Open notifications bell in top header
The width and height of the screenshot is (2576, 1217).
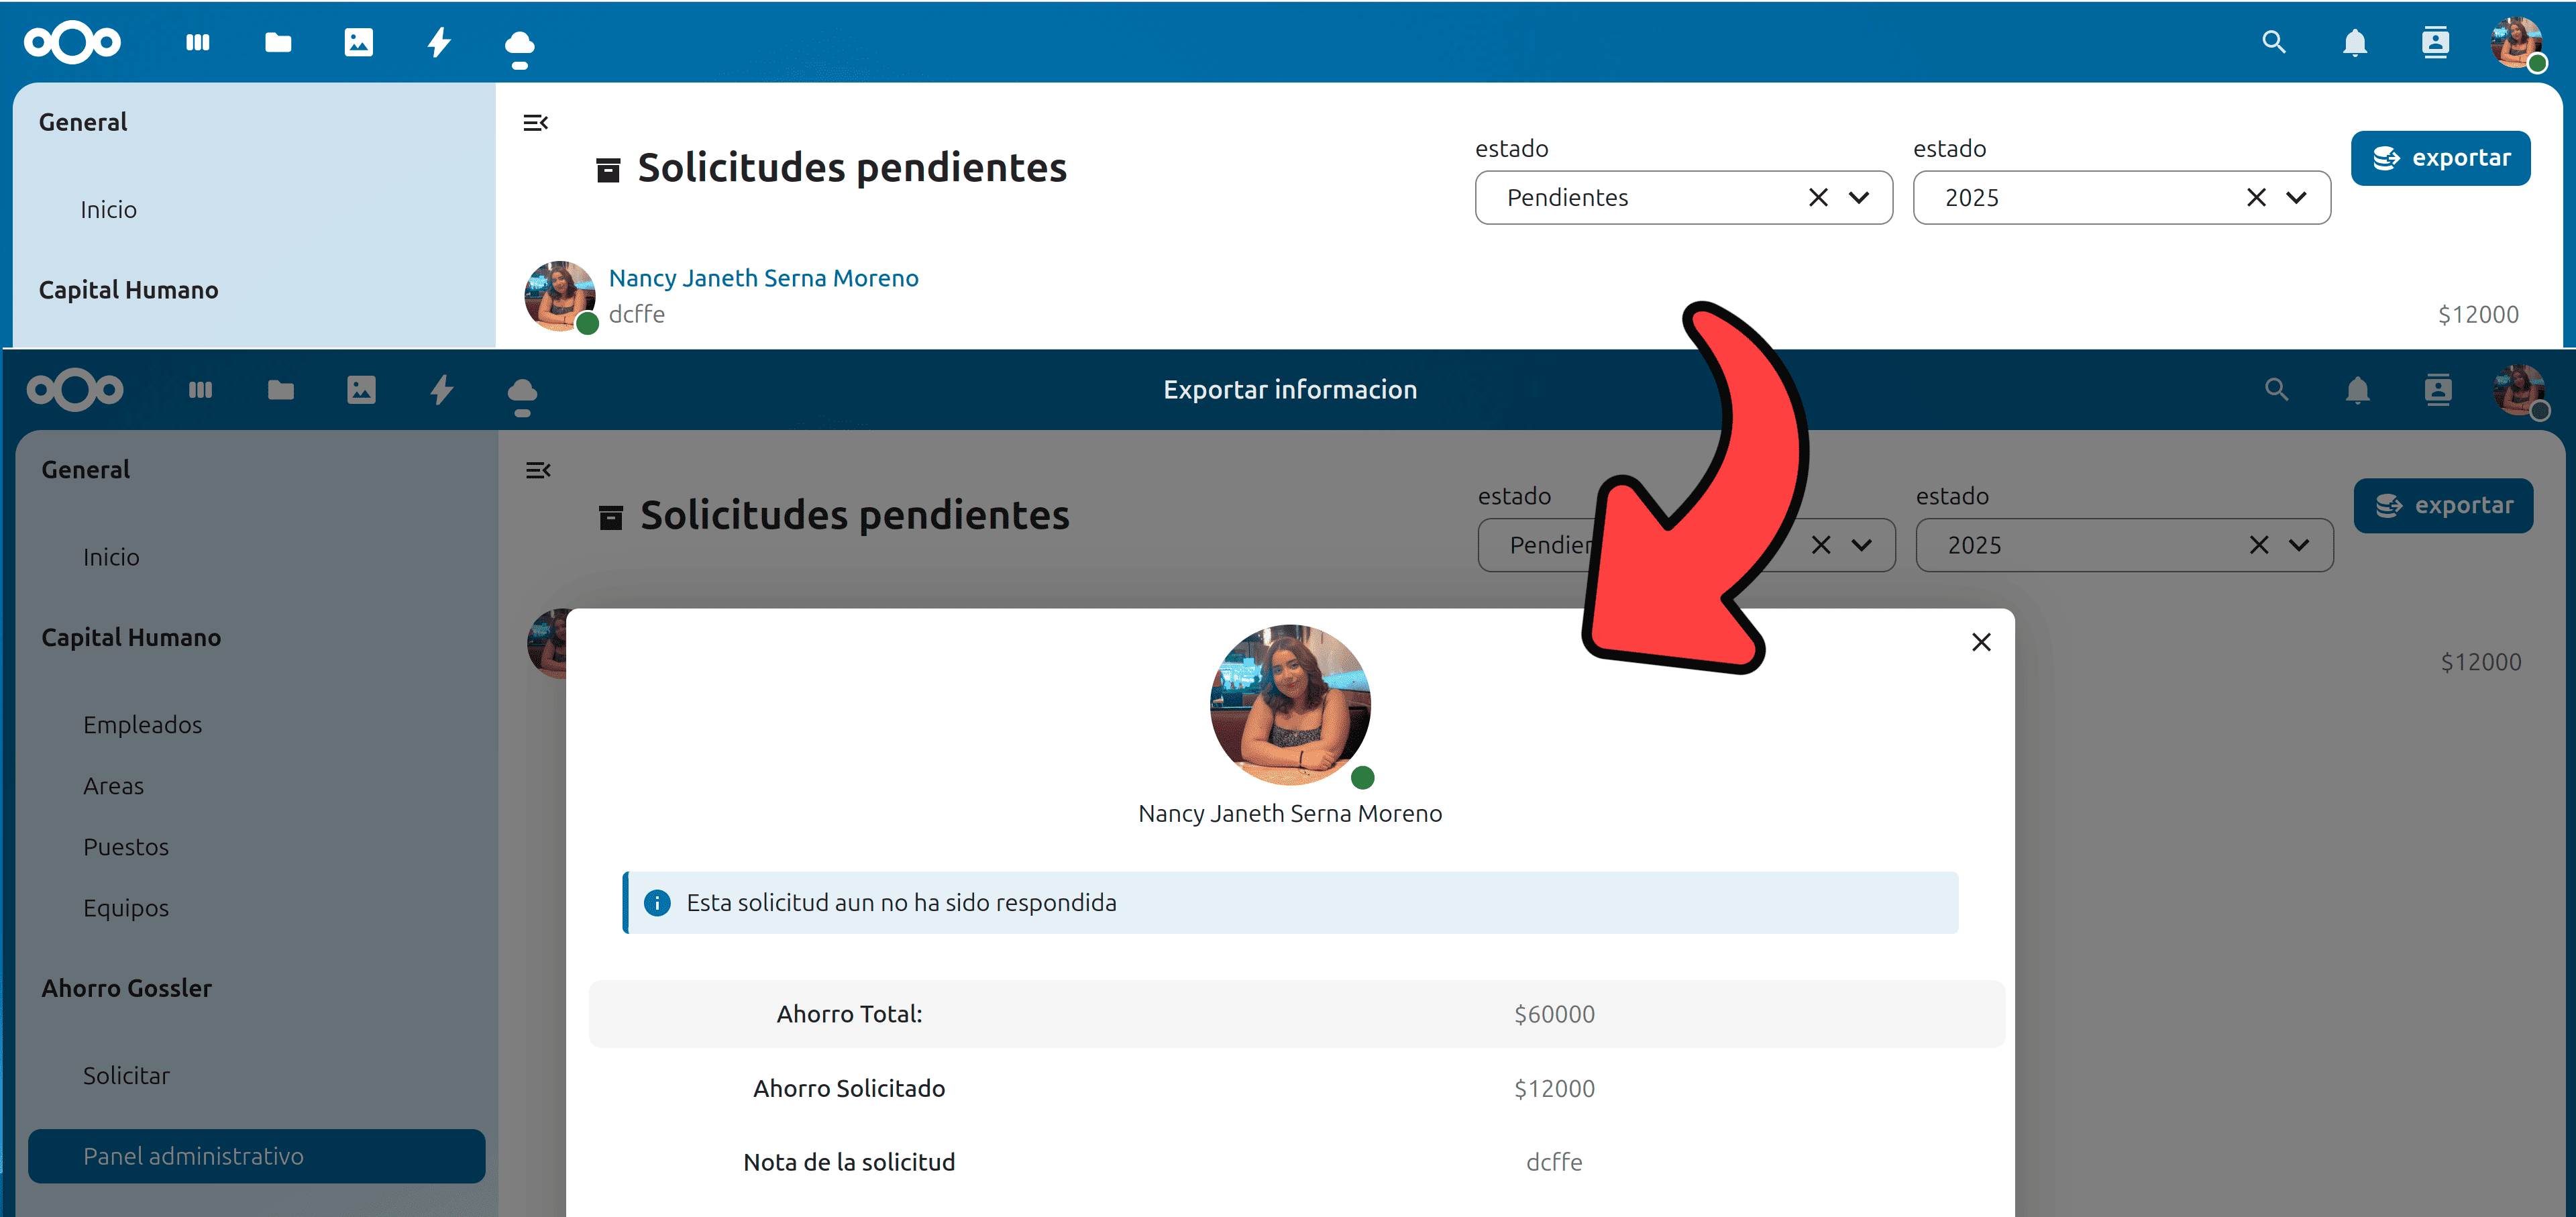pos(2354,43)
